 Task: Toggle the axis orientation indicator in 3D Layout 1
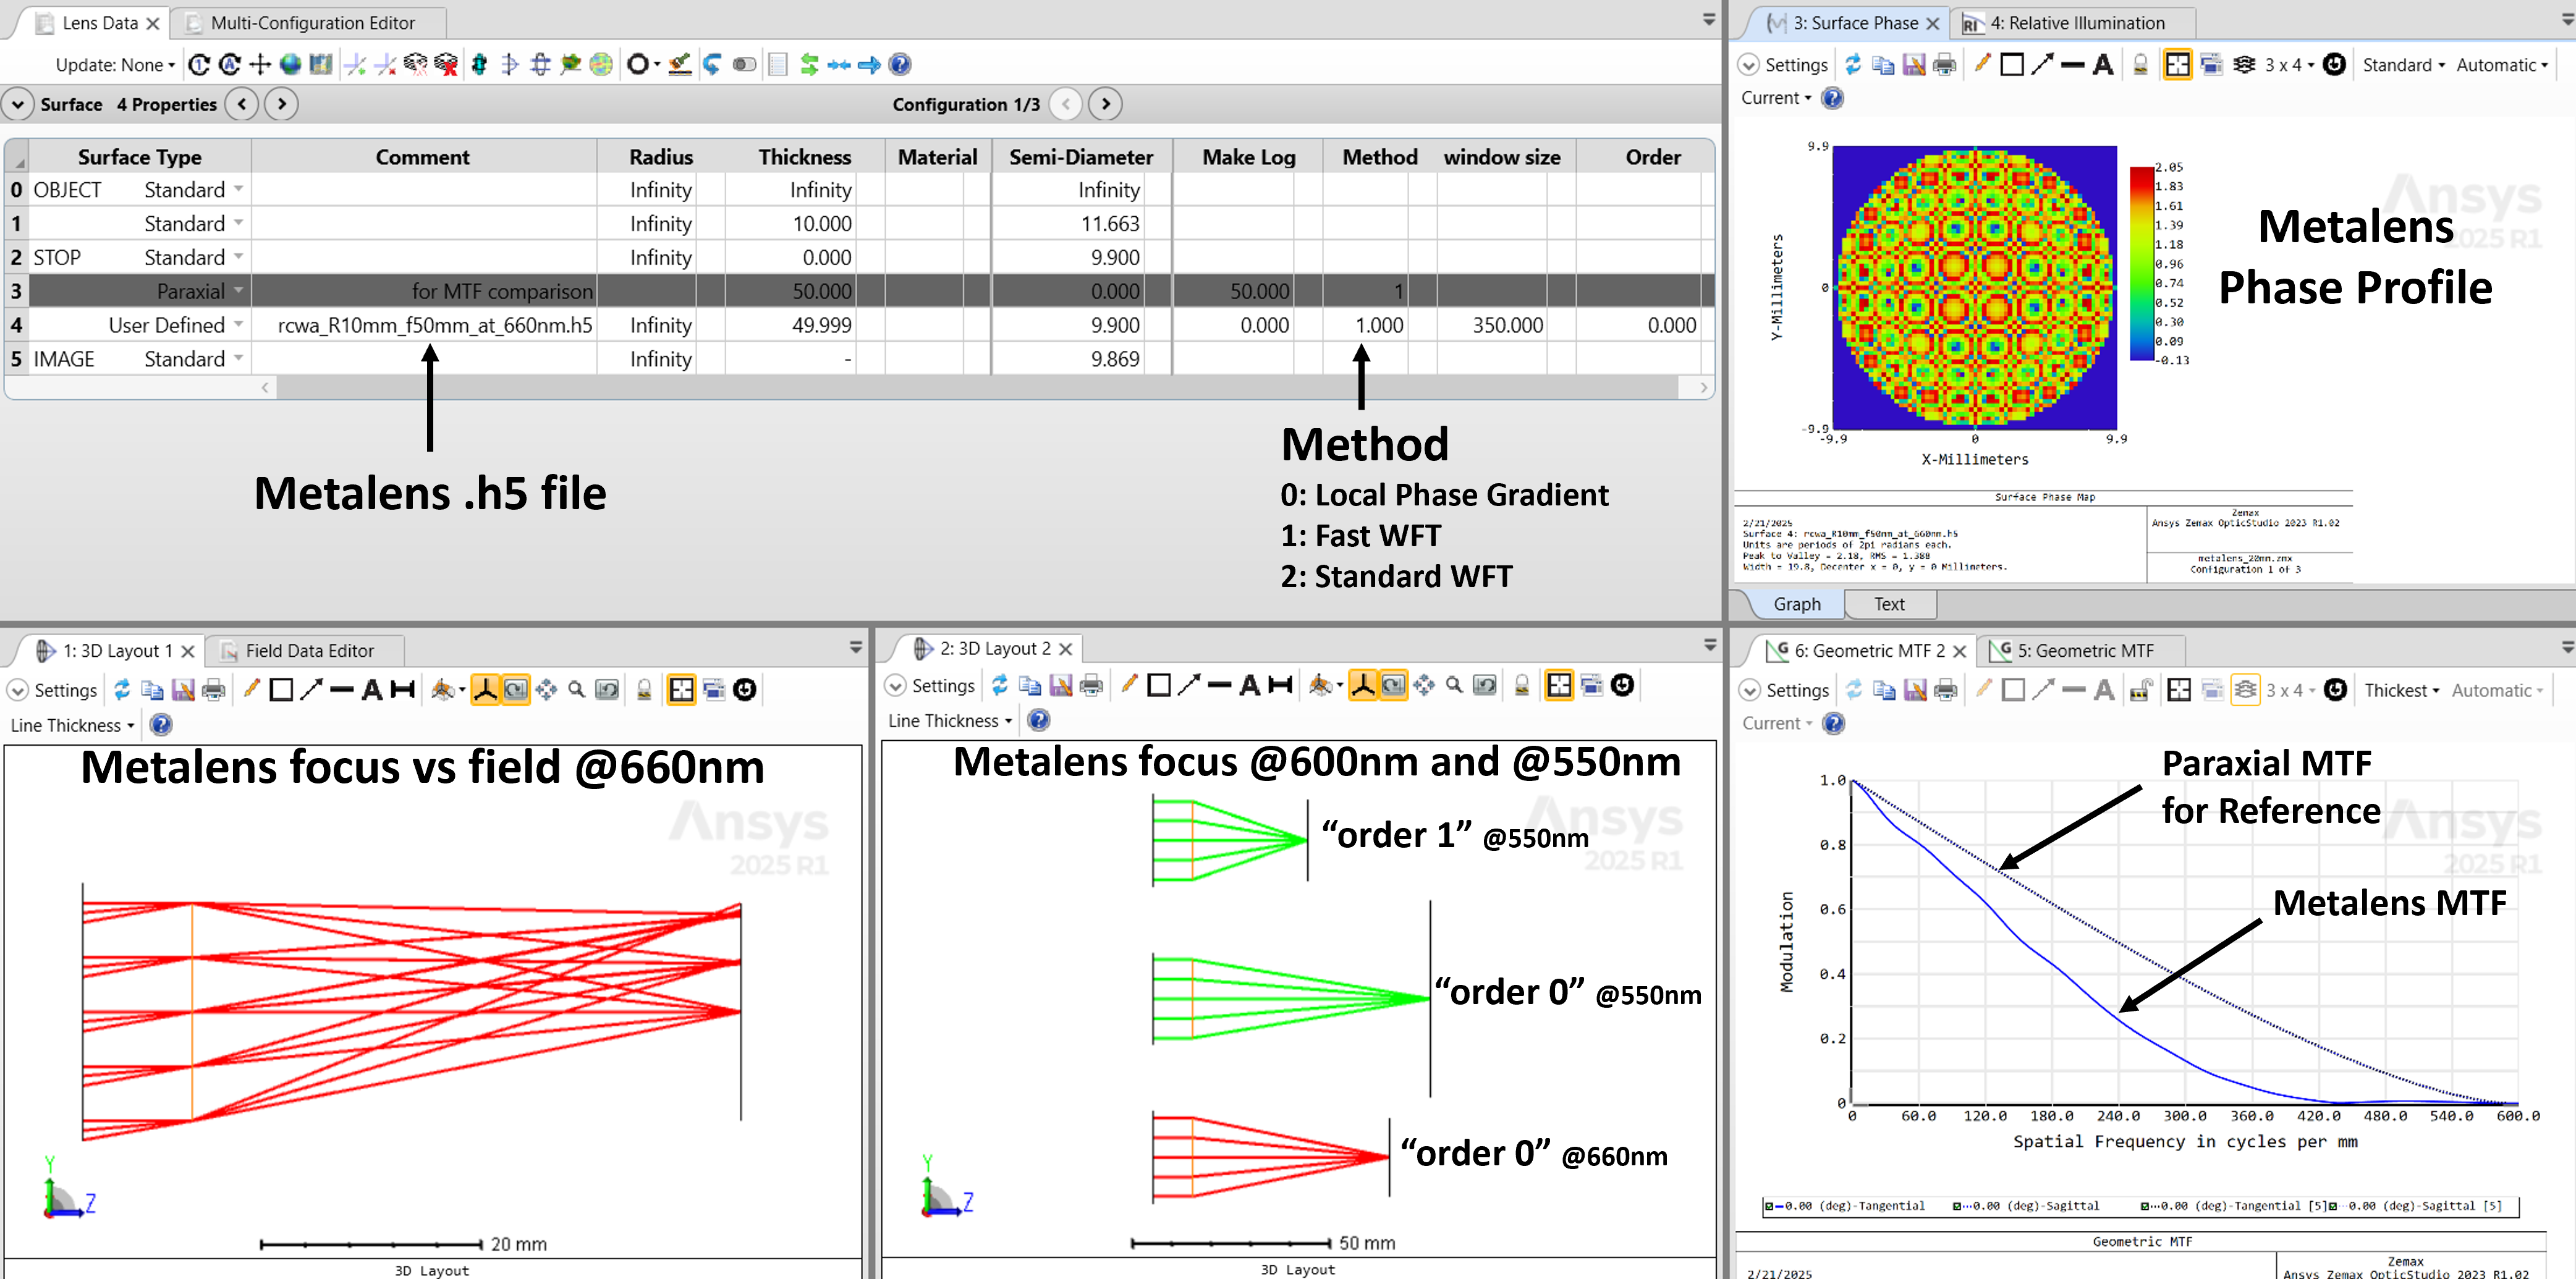tap(485, 690)
